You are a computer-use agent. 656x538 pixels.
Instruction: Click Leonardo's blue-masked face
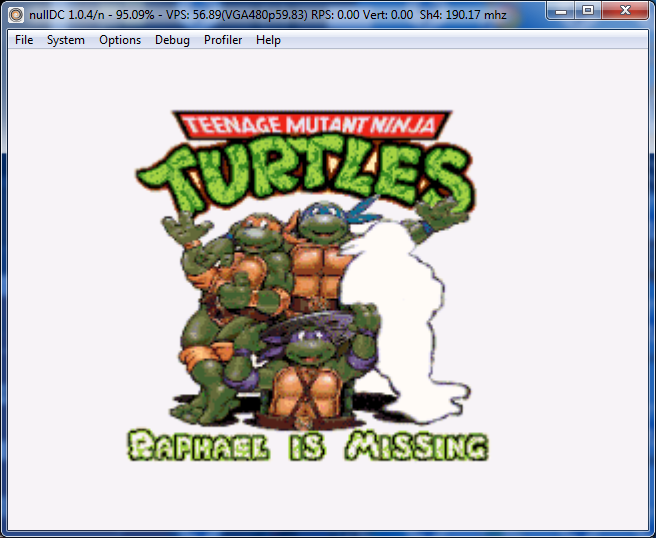pos(321,224)
